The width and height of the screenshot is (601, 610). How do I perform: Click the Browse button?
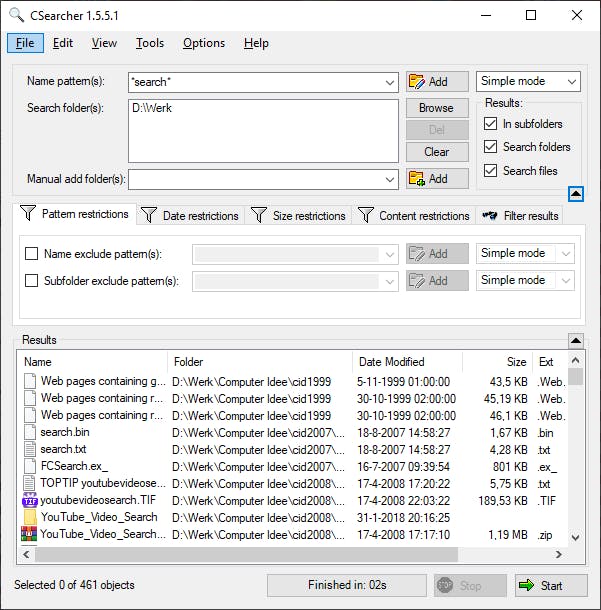[437, 108]
